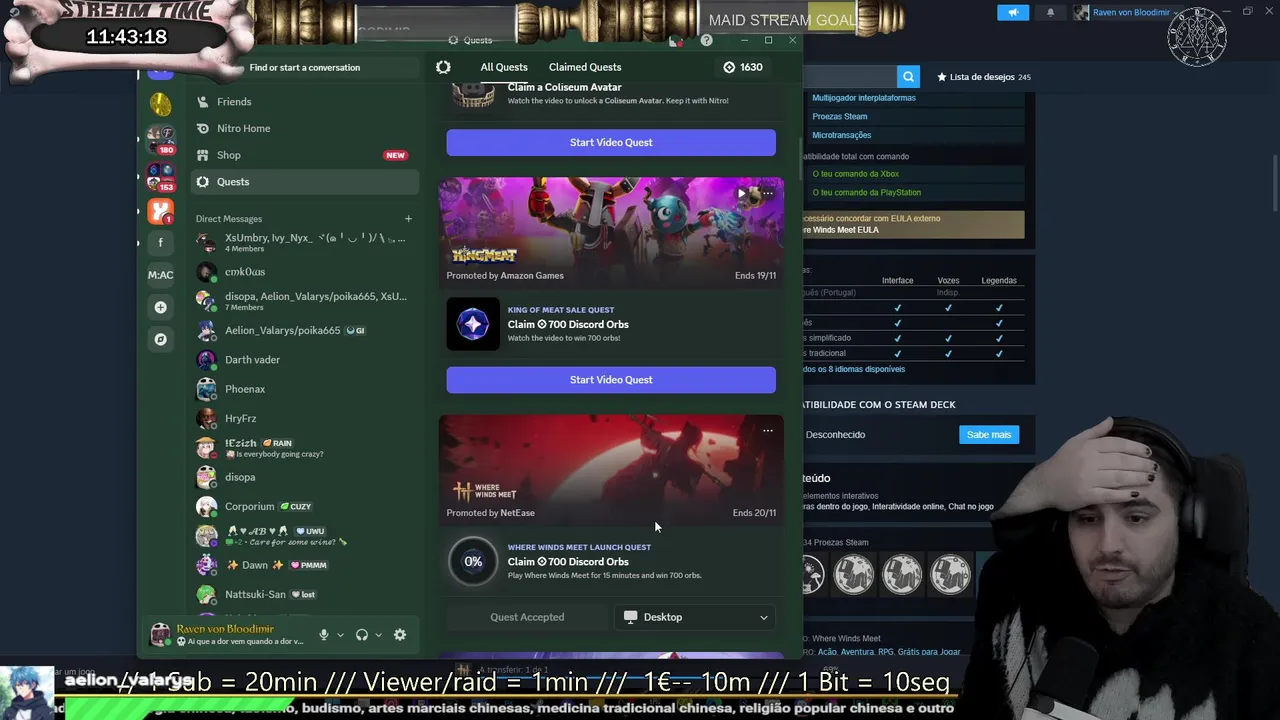
Task: Create a new DM with plus icon
Action: 408,219
